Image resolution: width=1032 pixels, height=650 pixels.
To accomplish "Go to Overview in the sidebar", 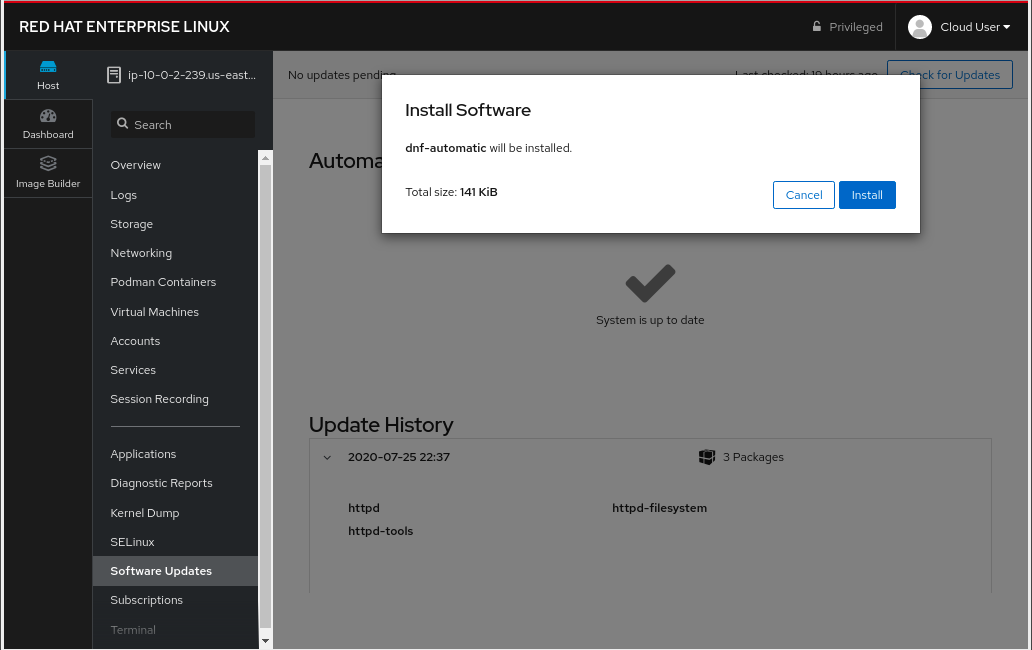I will pyautogui.click(x=136, y=165).
